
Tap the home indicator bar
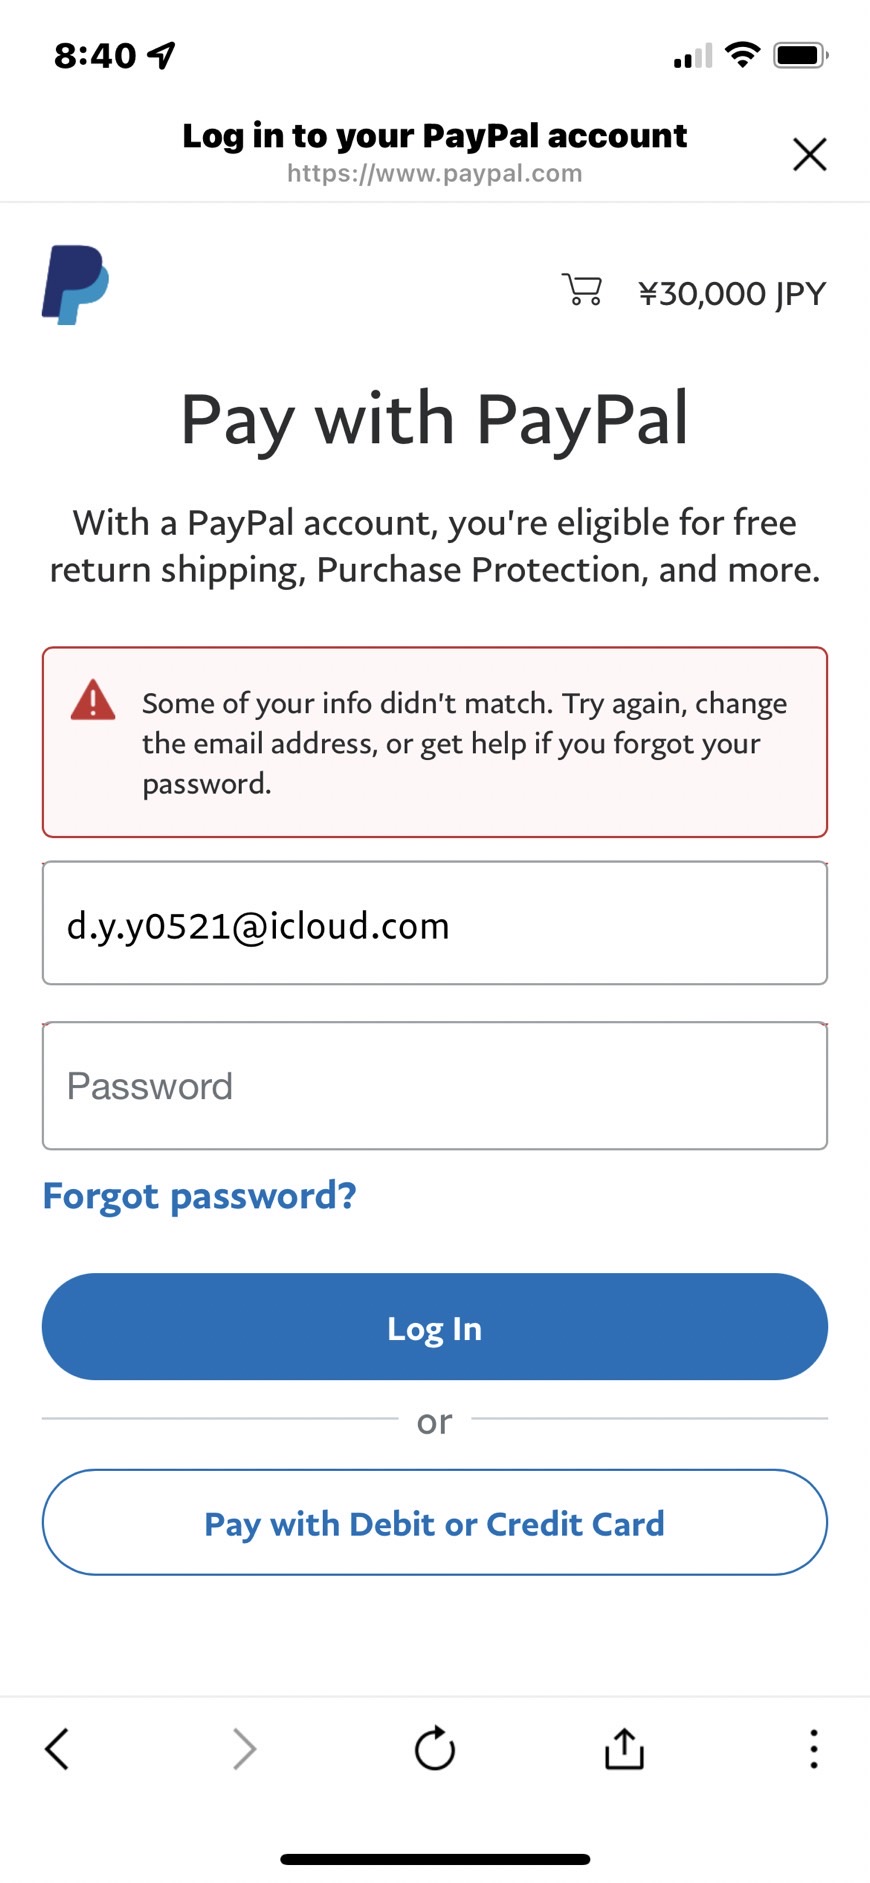[435, 1859]
